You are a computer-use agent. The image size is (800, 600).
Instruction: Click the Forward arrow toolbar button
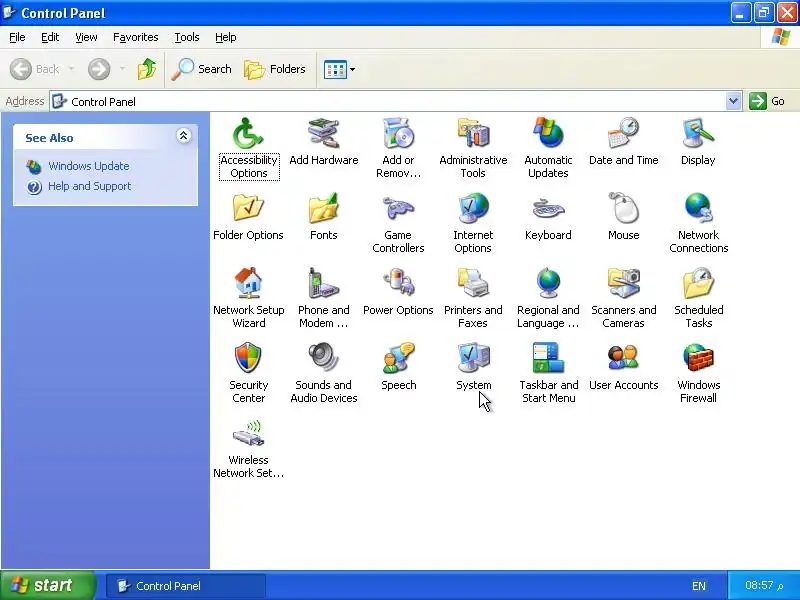point(99,69)
